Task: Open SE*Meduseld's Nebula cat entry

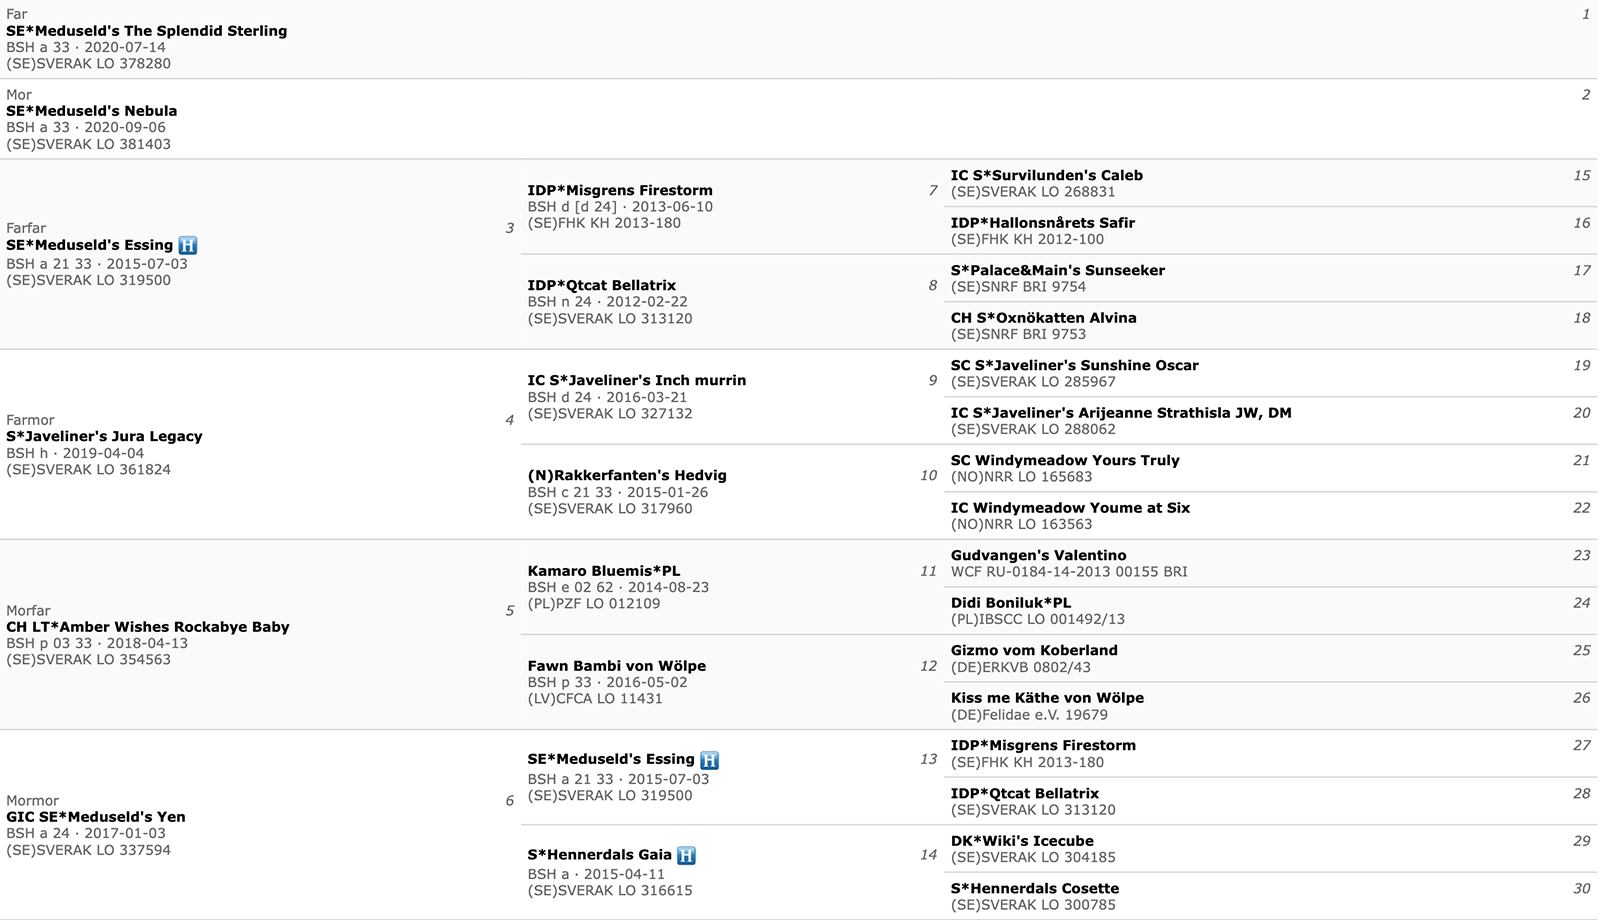Action: [x=92, y=111]
